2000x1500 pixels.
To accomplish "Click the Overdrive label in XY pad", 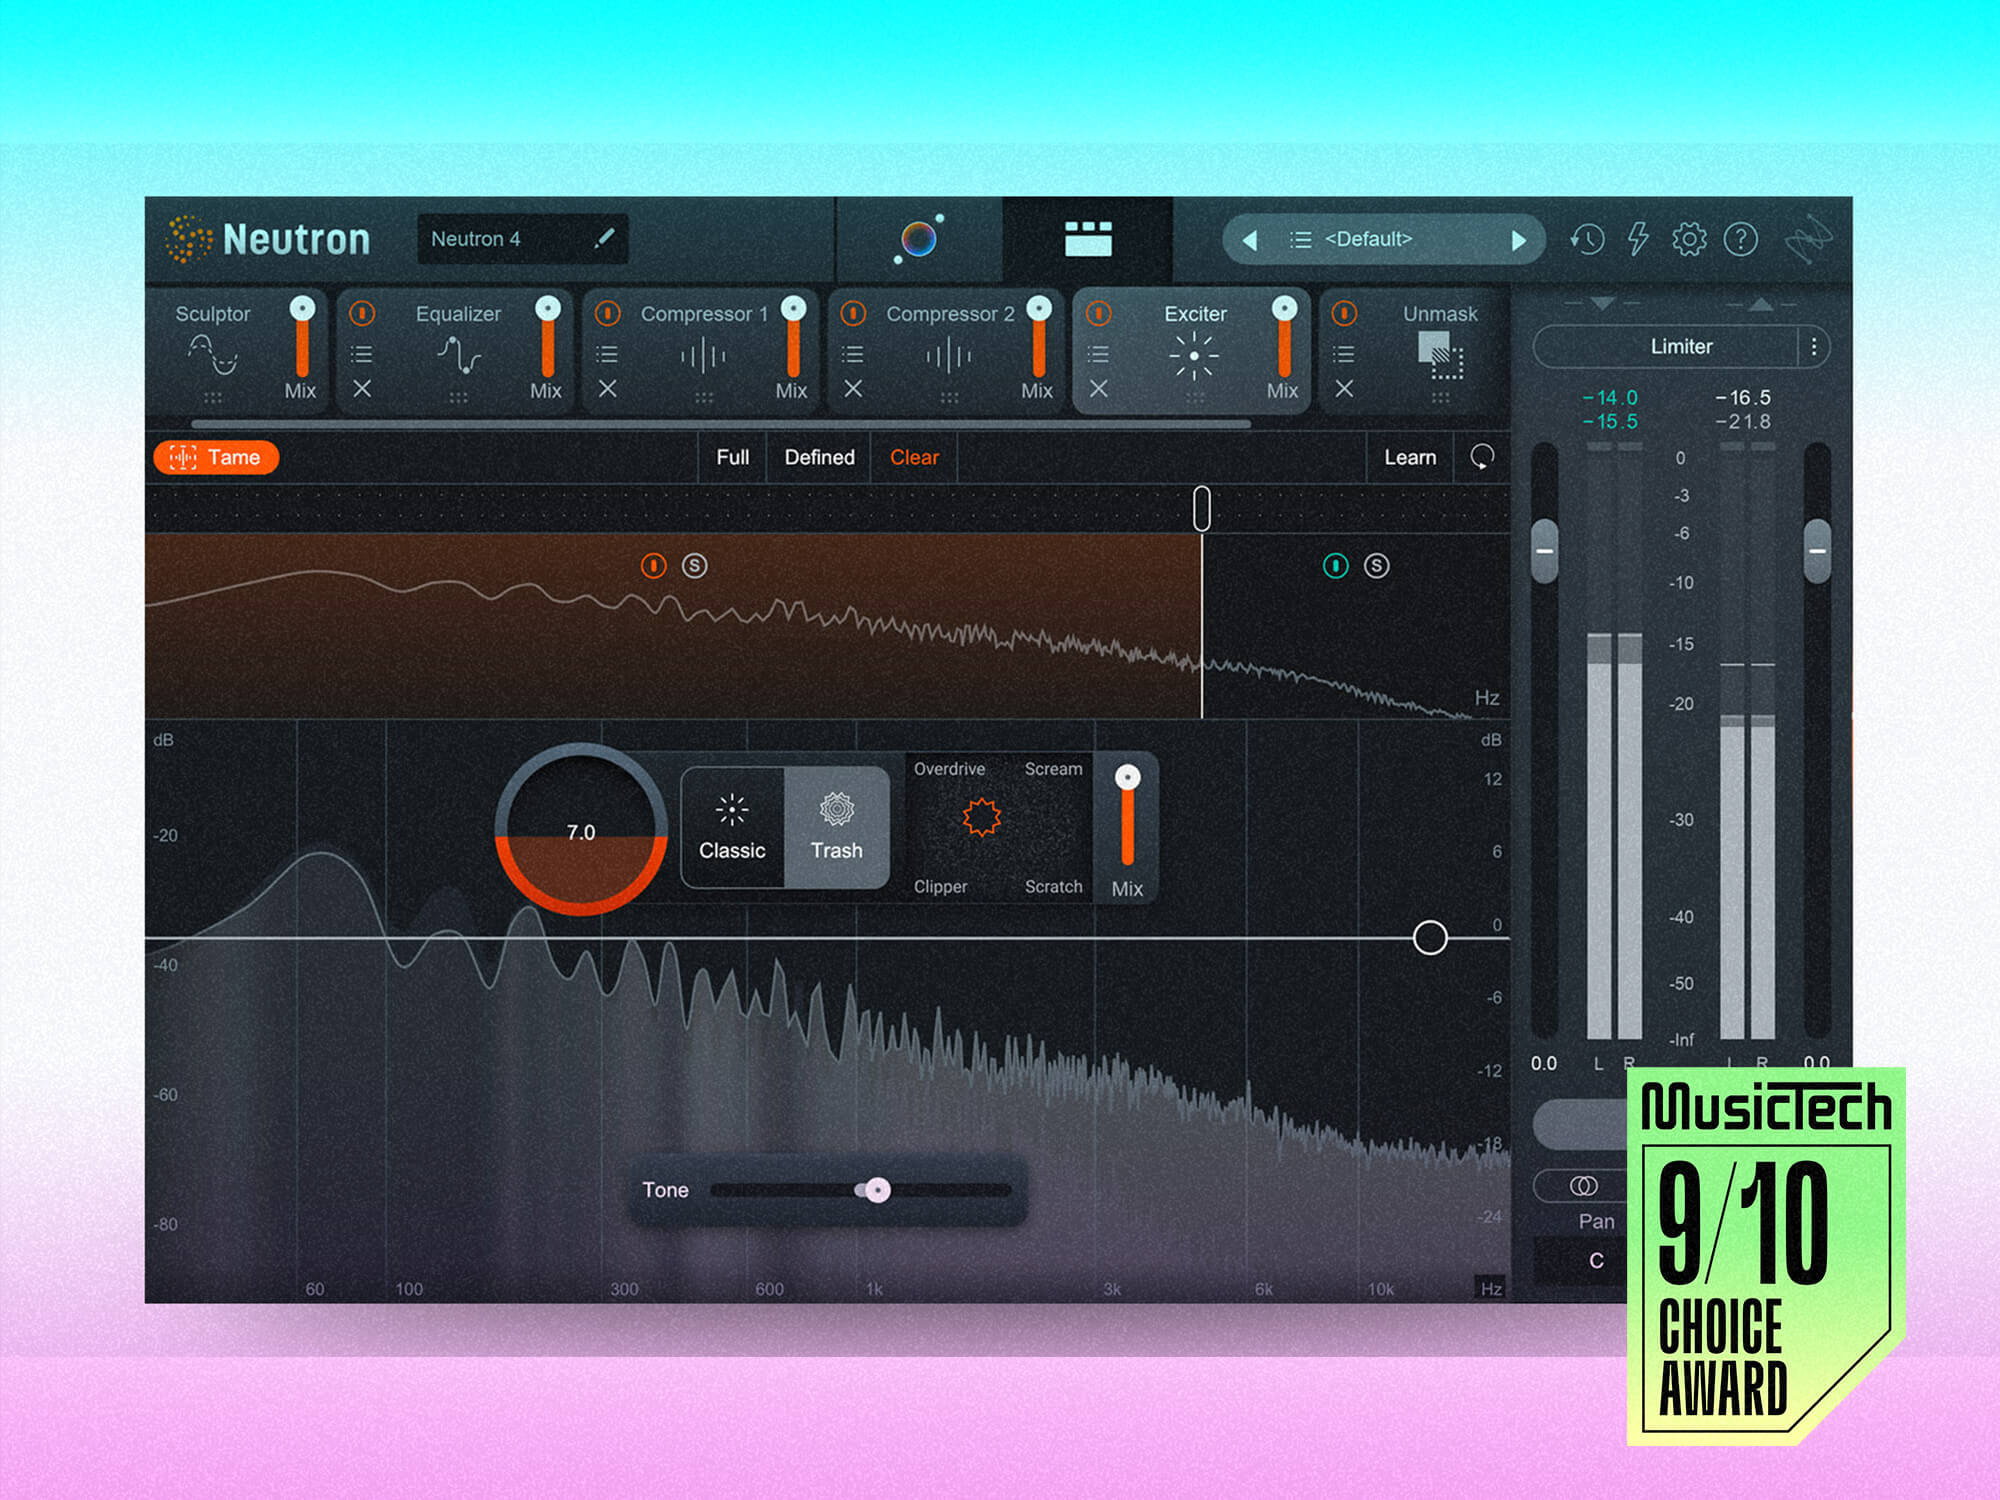I will pos(949,769).
